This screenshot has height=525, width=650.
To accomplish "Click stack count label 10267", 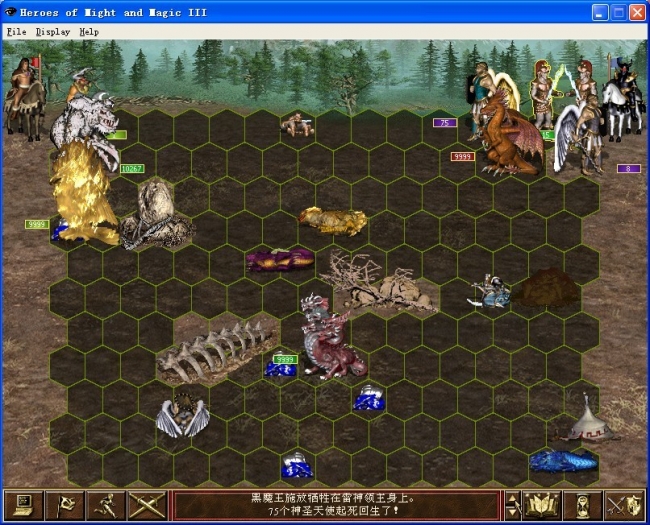I will (x=132, y=169).
